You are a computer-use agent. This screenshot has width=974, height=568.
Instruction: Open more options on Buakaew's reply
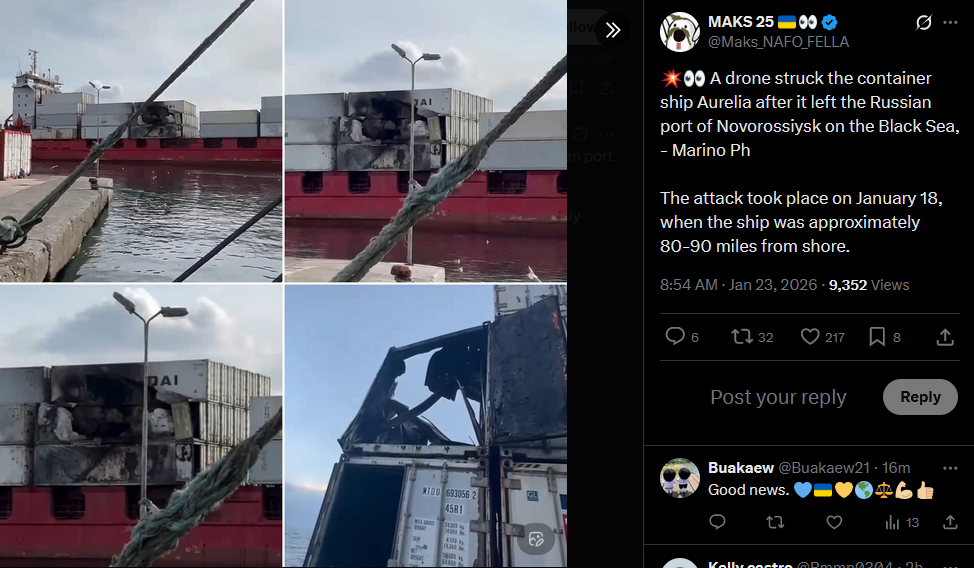(950, 468)
